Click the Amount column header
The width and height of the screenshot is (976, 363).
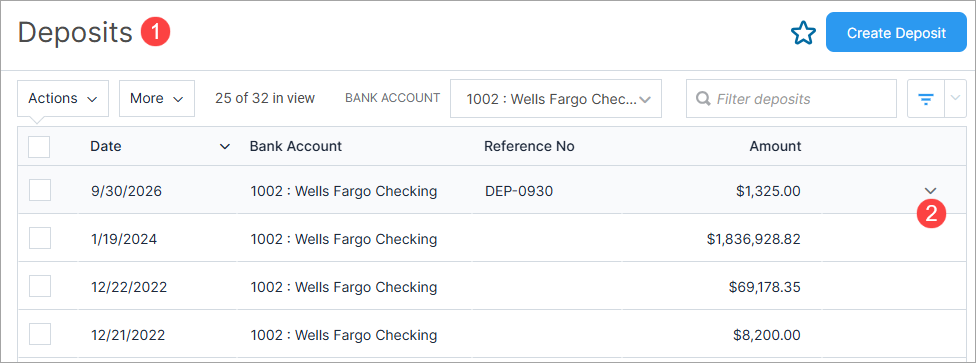tap(775, 146)
